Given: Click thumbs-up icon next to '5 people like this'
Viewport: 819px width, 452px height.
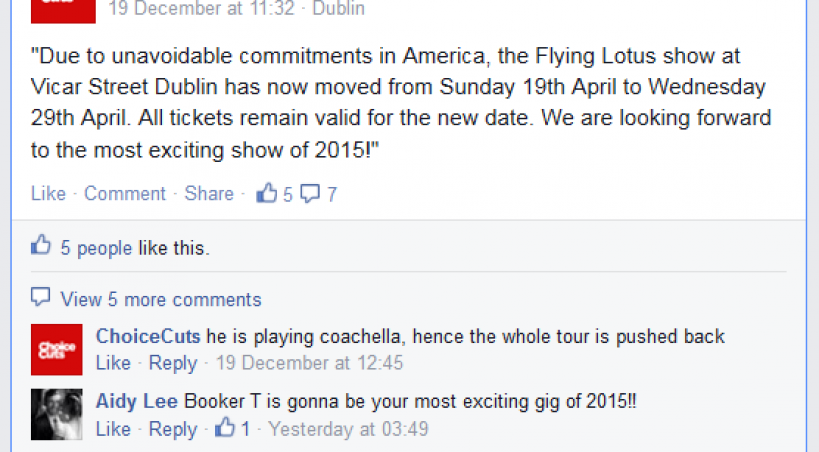Looking at the screenshot, I should [41, 245].
